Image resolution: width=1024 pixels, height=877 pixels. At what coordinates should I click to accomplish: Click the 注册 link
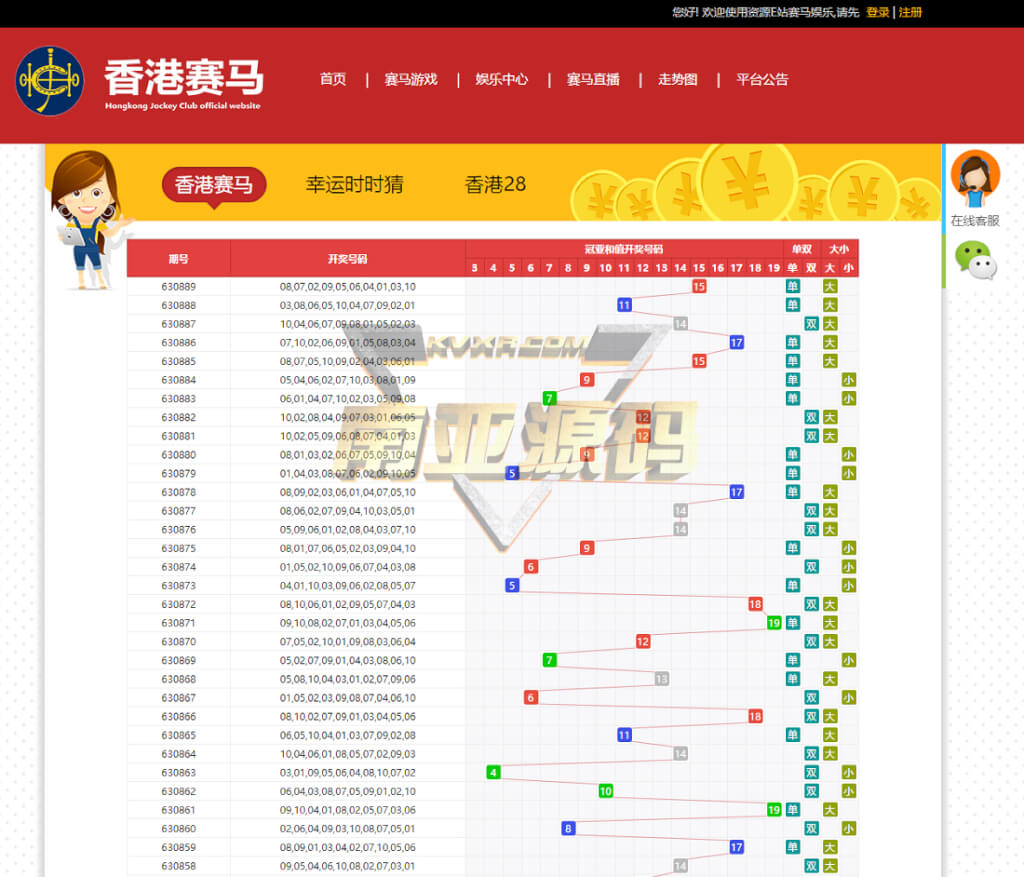[910, 12]
